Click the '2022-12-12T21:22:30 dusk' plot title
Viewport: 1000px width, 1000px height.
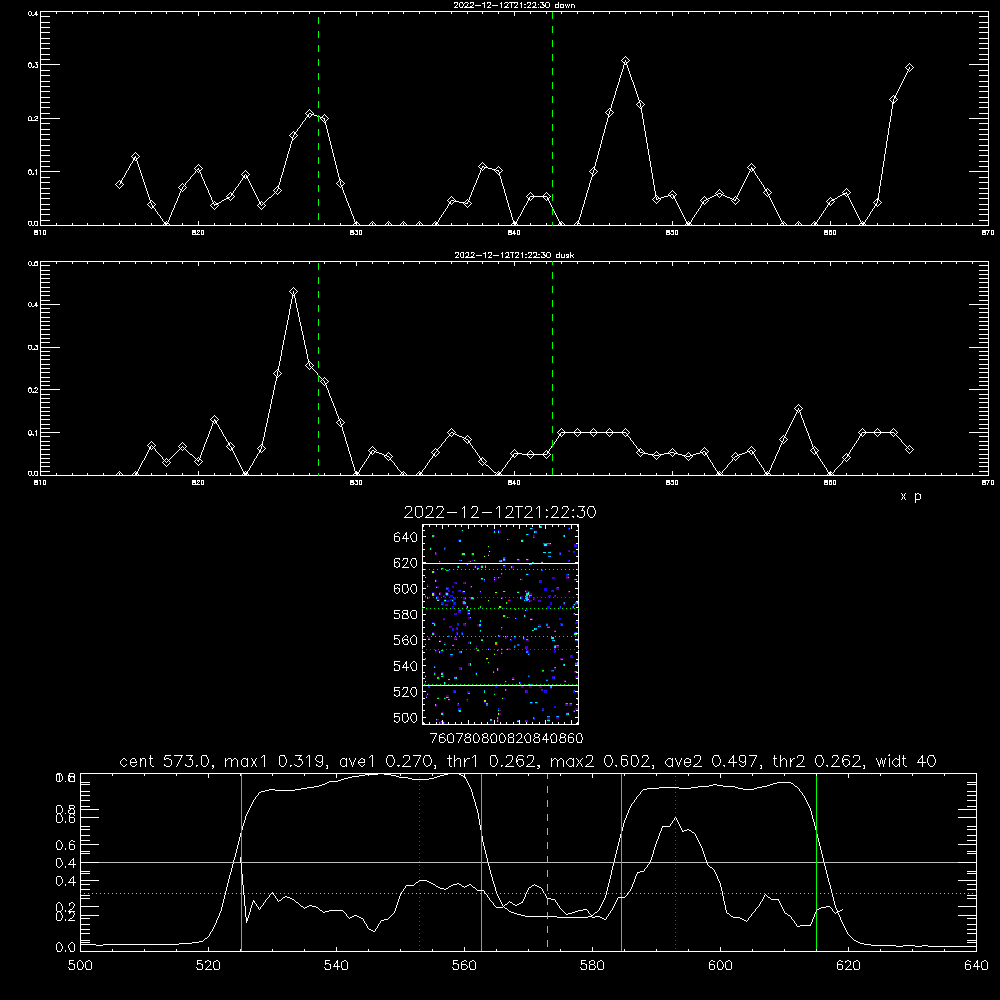click(x=514, y=255)
